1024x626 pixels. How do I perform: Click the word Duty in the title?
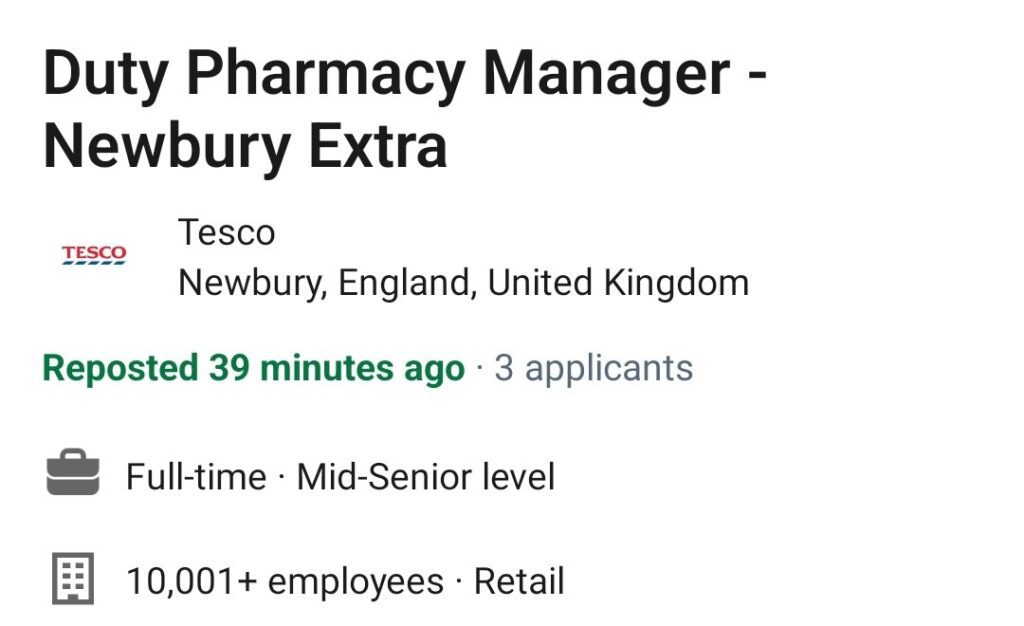click(106, 75)
